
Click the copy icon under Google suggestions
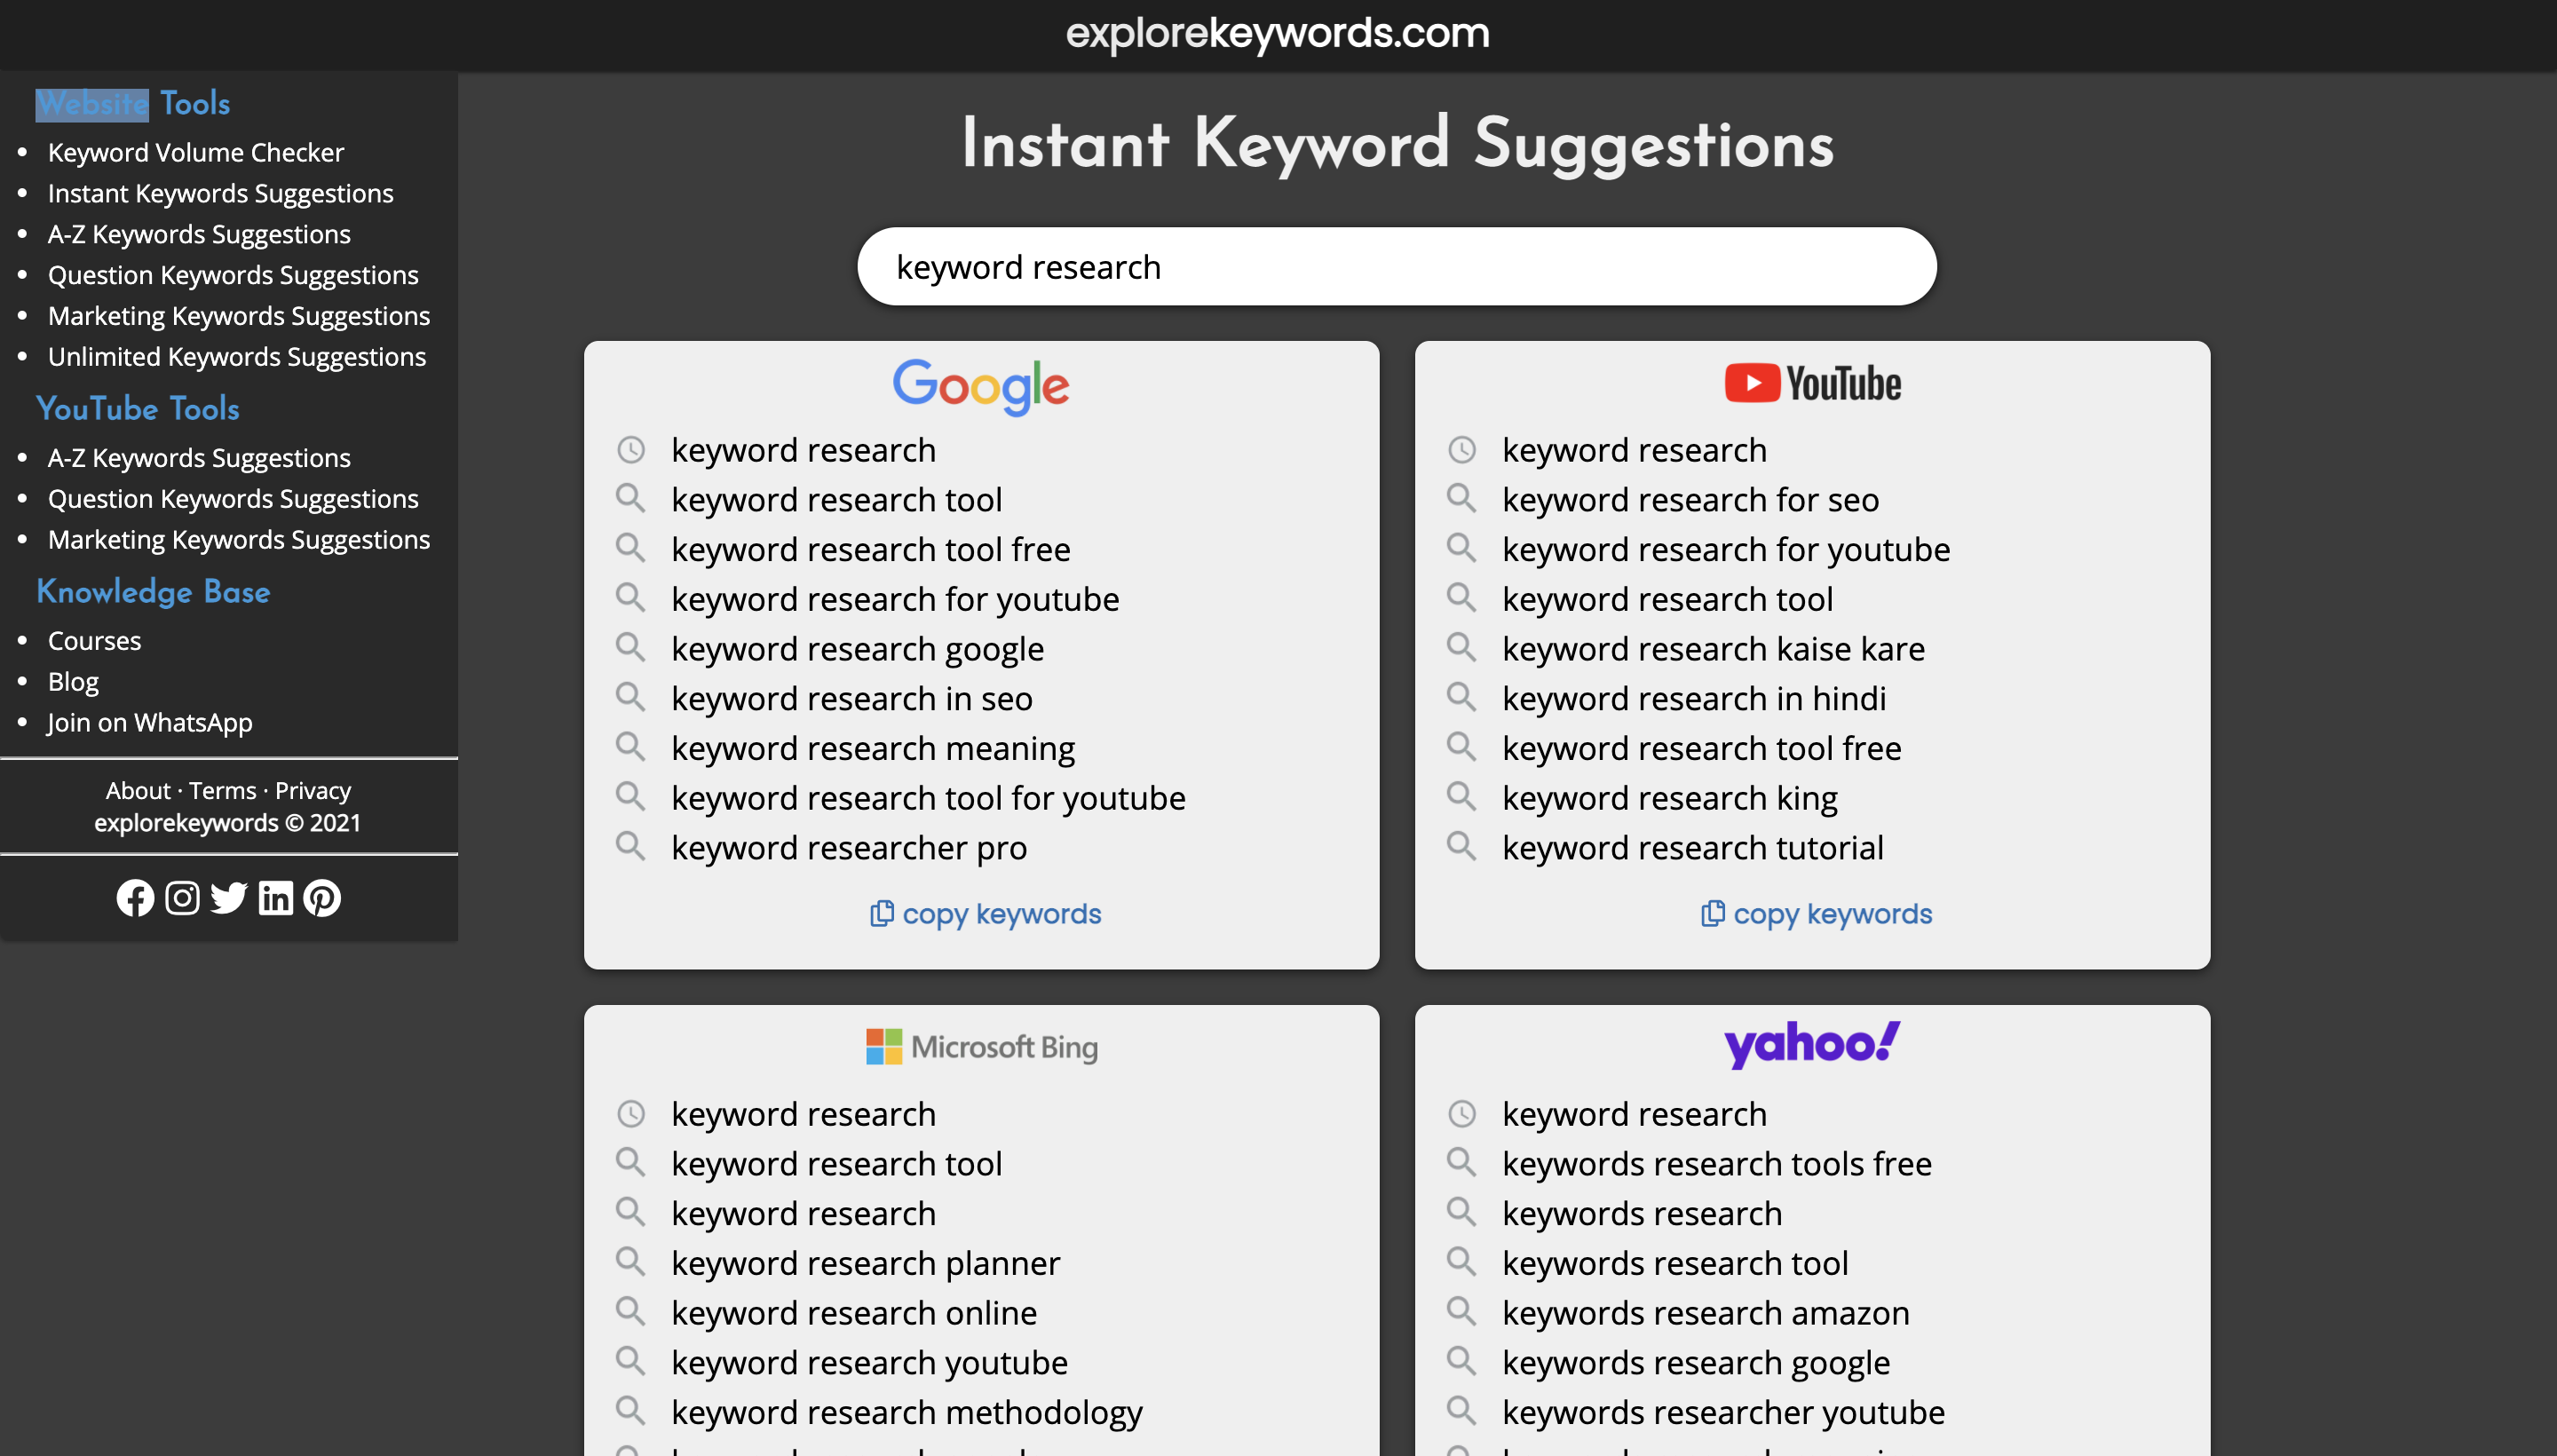[881, 912]
